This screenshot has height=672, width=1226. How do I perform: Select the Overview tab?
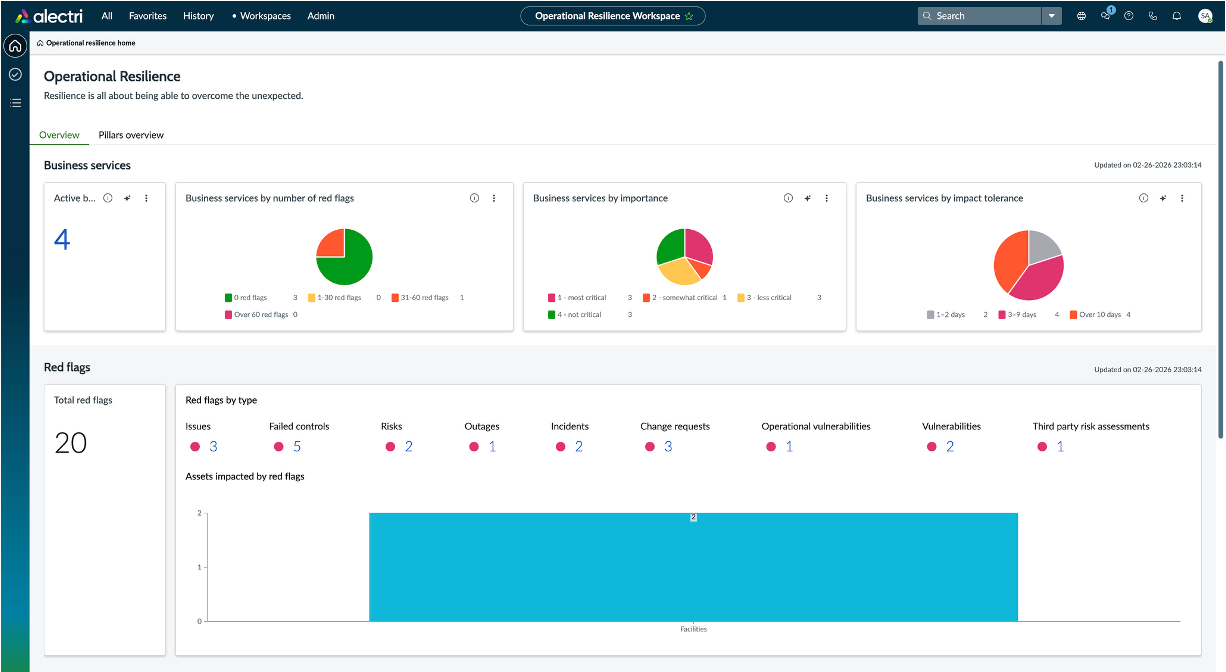tap(59, 135)
